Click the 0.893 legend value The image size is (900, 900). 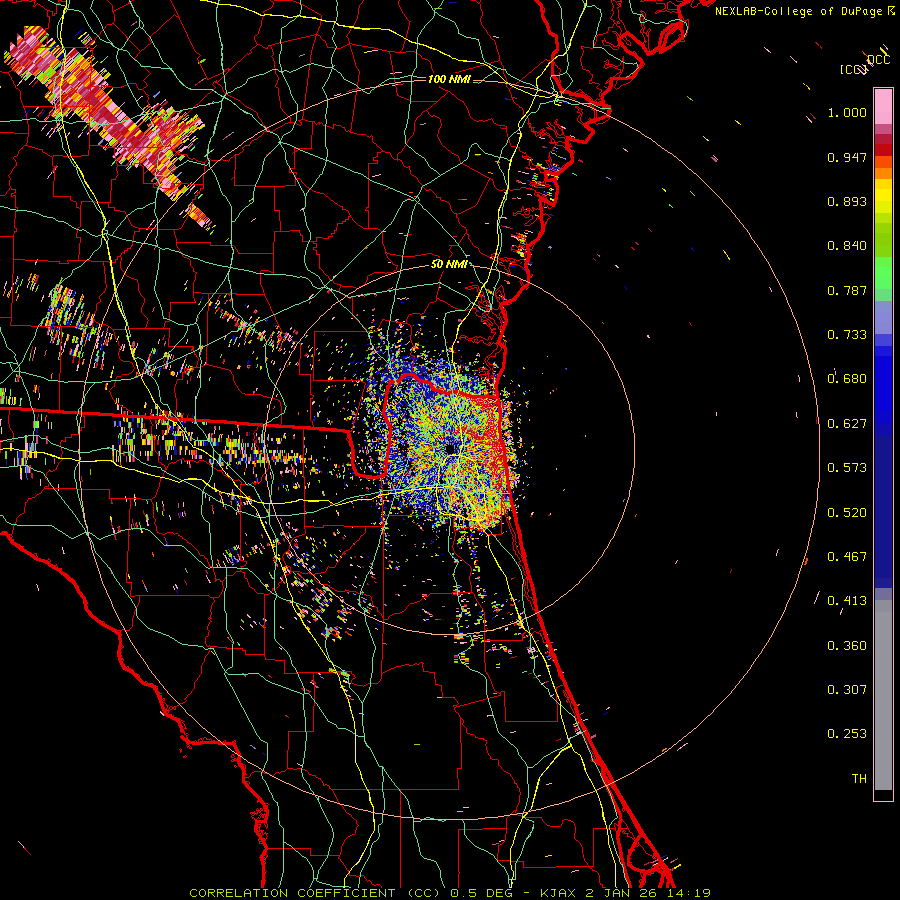(x=847, y=201)
